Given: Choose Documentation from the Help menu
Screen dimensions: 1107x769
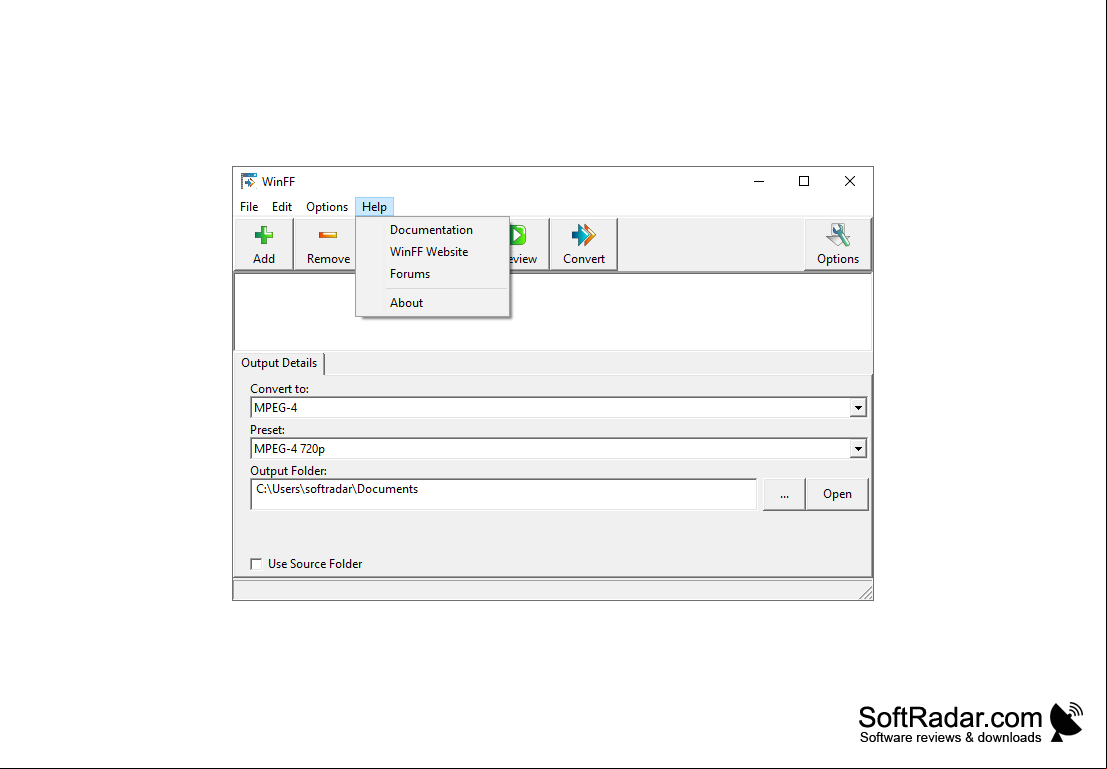Looking at the screenshot, I should click(x=432, y=229).
